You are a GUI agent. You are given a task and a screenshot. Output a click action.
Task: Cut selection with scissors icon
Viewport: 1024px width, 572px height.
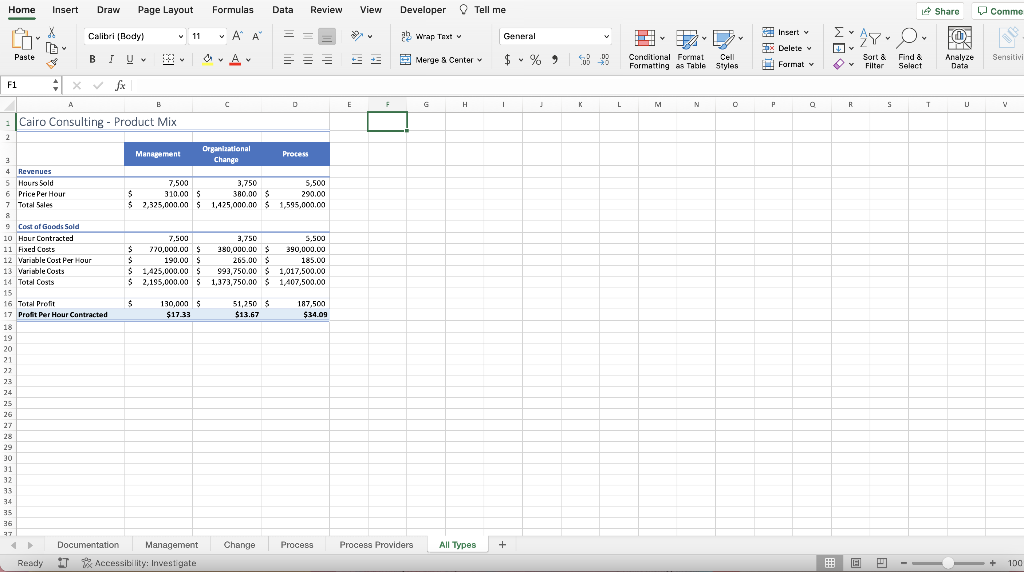click(x=52, y=33)
